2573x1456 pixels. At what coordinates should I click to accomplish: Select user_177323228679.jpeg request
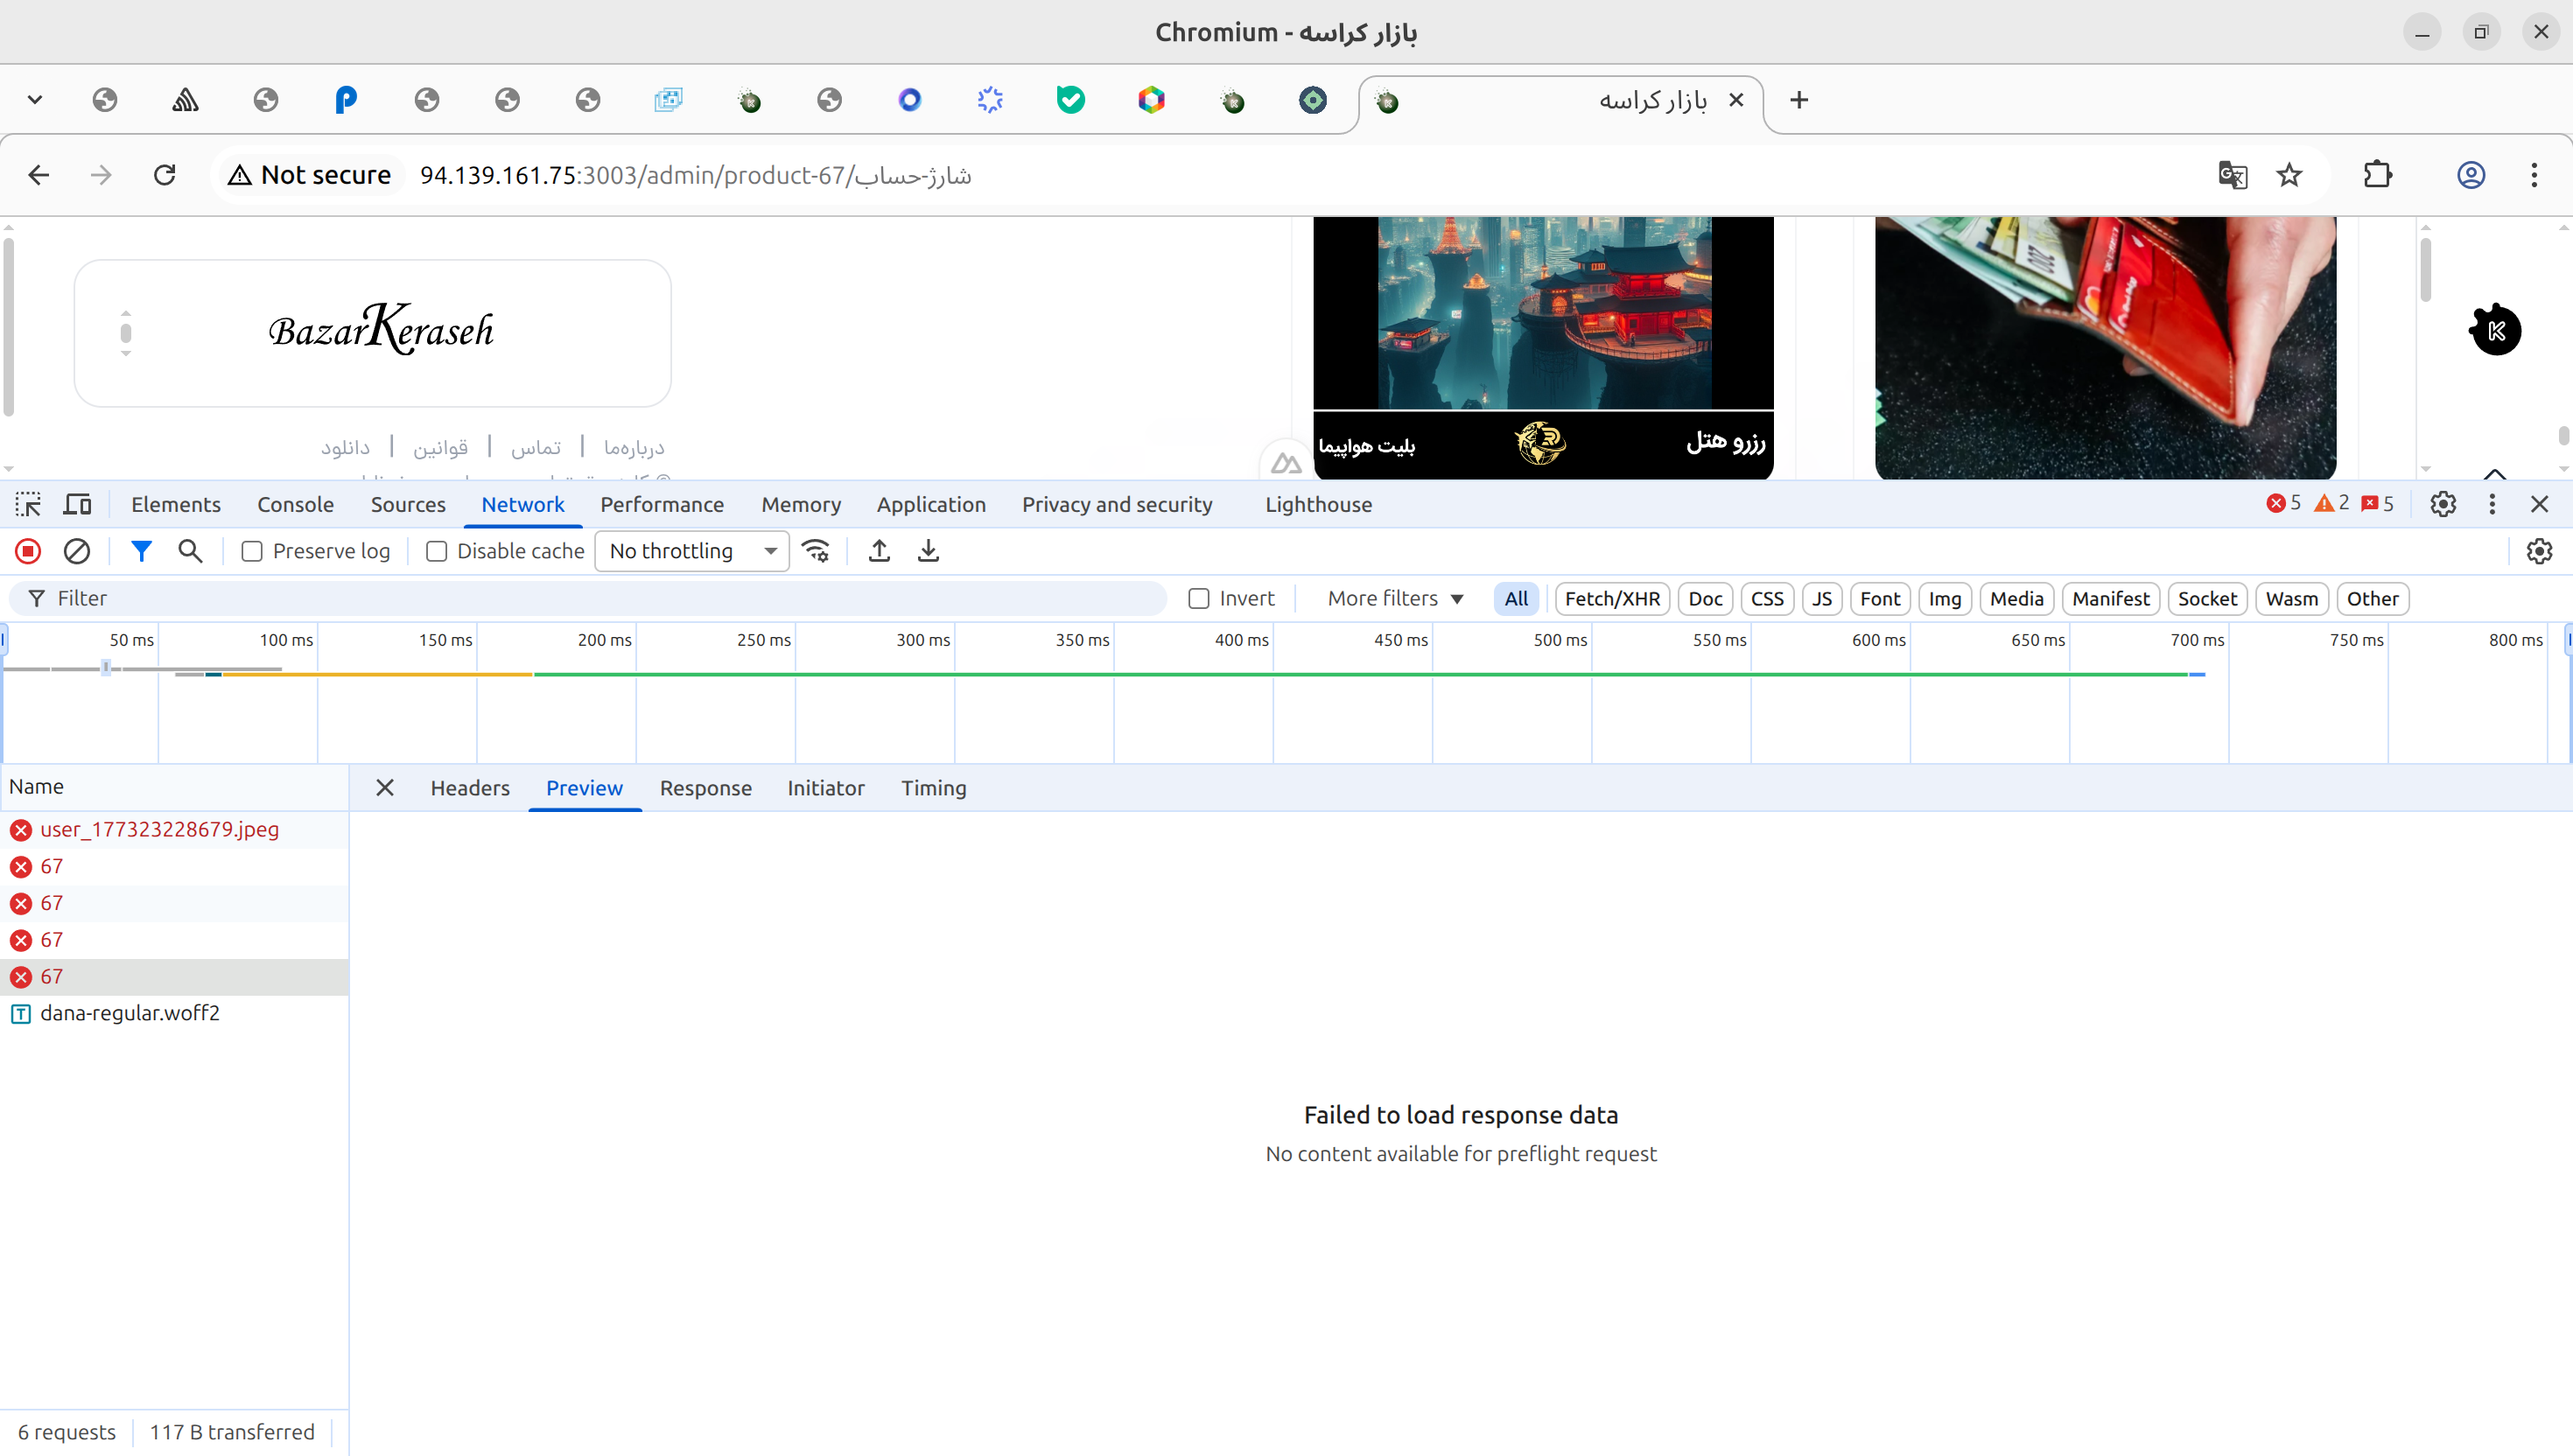[175, 829]
